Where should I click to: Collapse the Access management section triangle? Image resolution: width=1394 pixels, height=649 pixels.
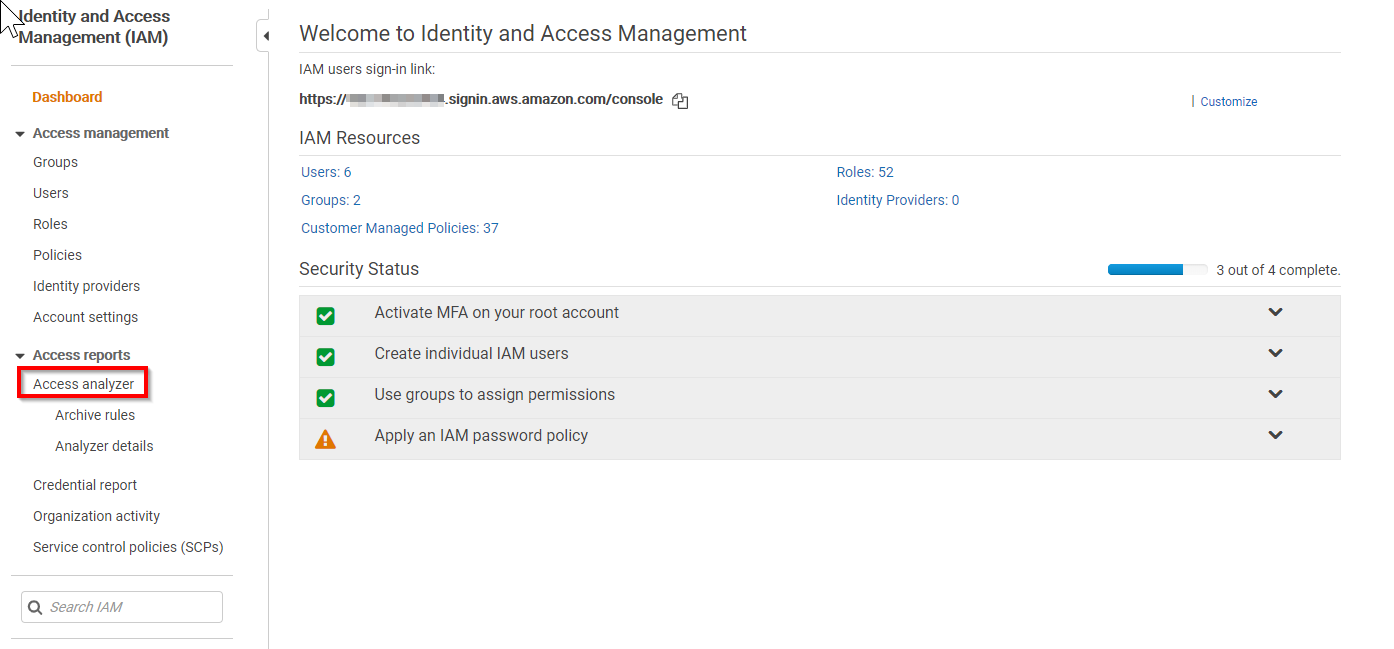(x=20, y=134)
